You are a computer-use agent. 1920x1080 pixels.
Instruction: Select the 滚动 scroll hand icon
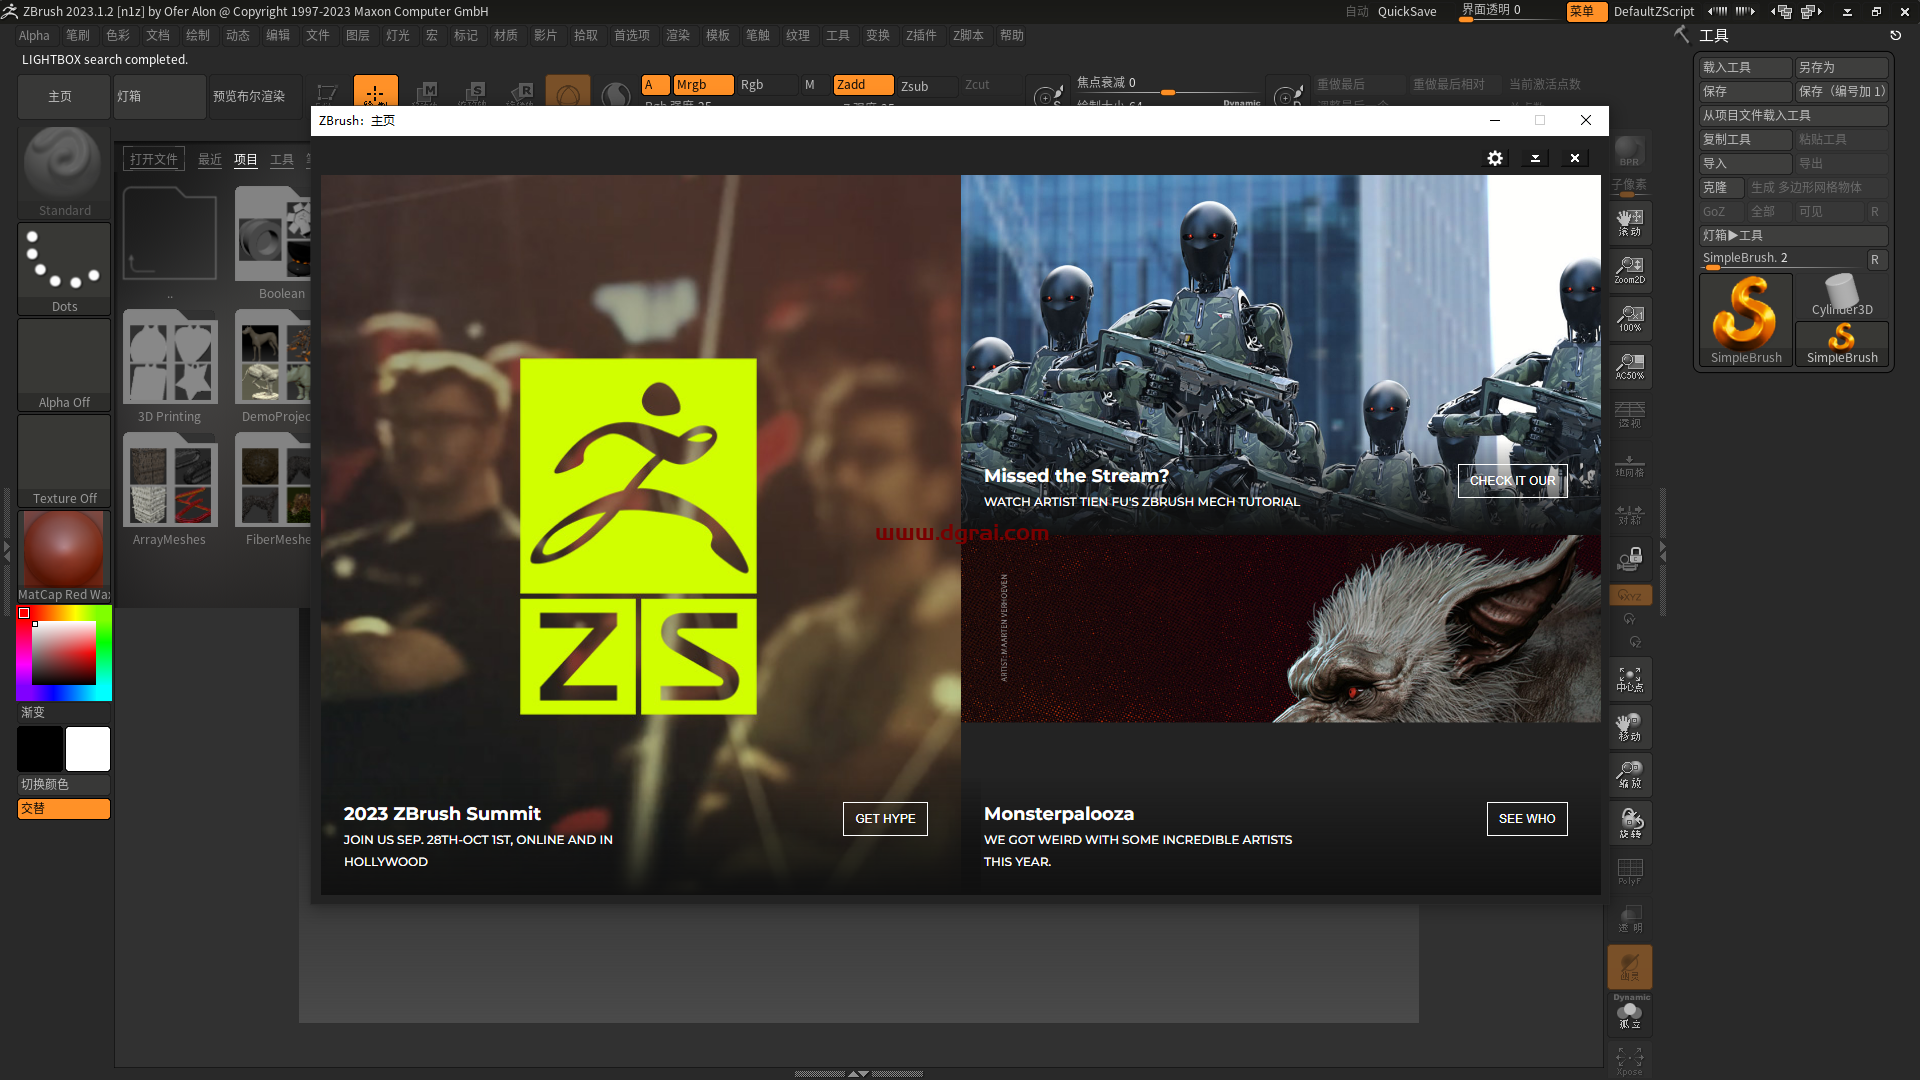[x=1630, y=222]
